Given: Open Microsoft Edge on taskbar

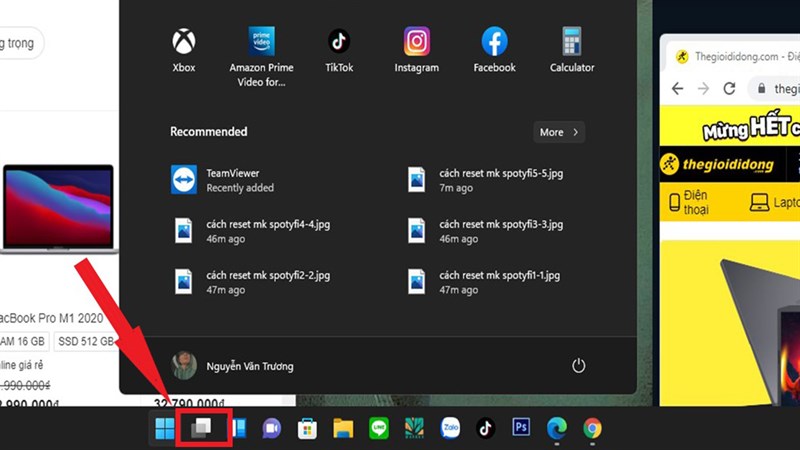Looking at the screenshot, I should [x=556, y=429].
